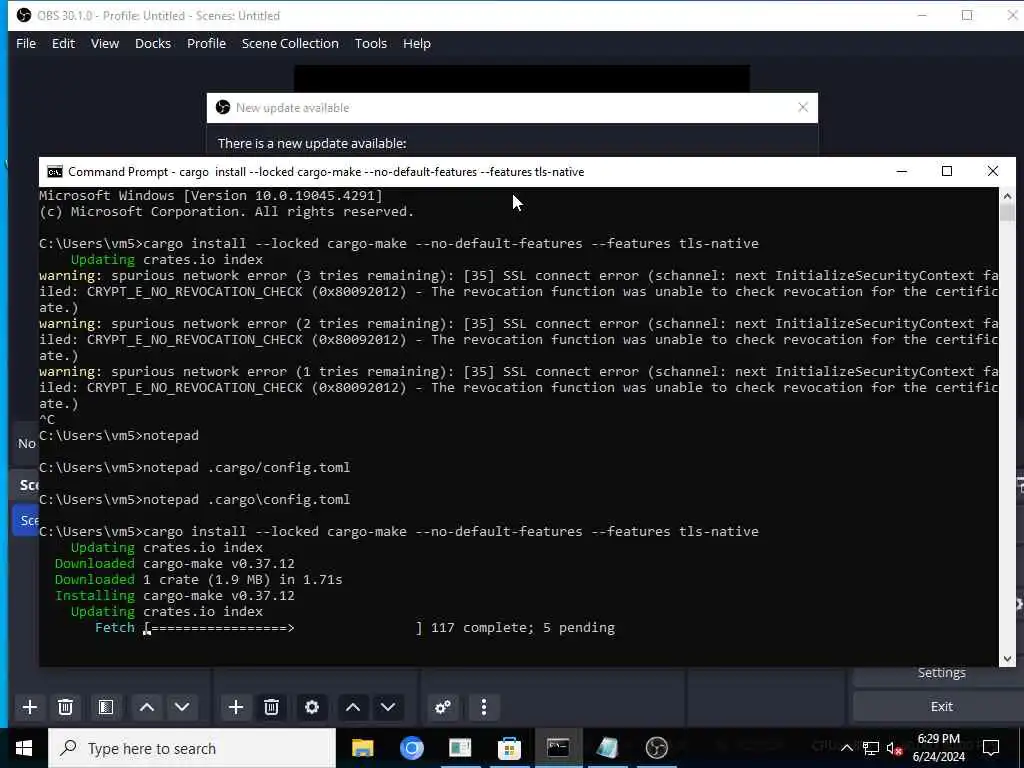Maximize the Command Prompt window
The height and width of the screenshot is (768, 1024).
pyautogui.click(x=947, y=171)
